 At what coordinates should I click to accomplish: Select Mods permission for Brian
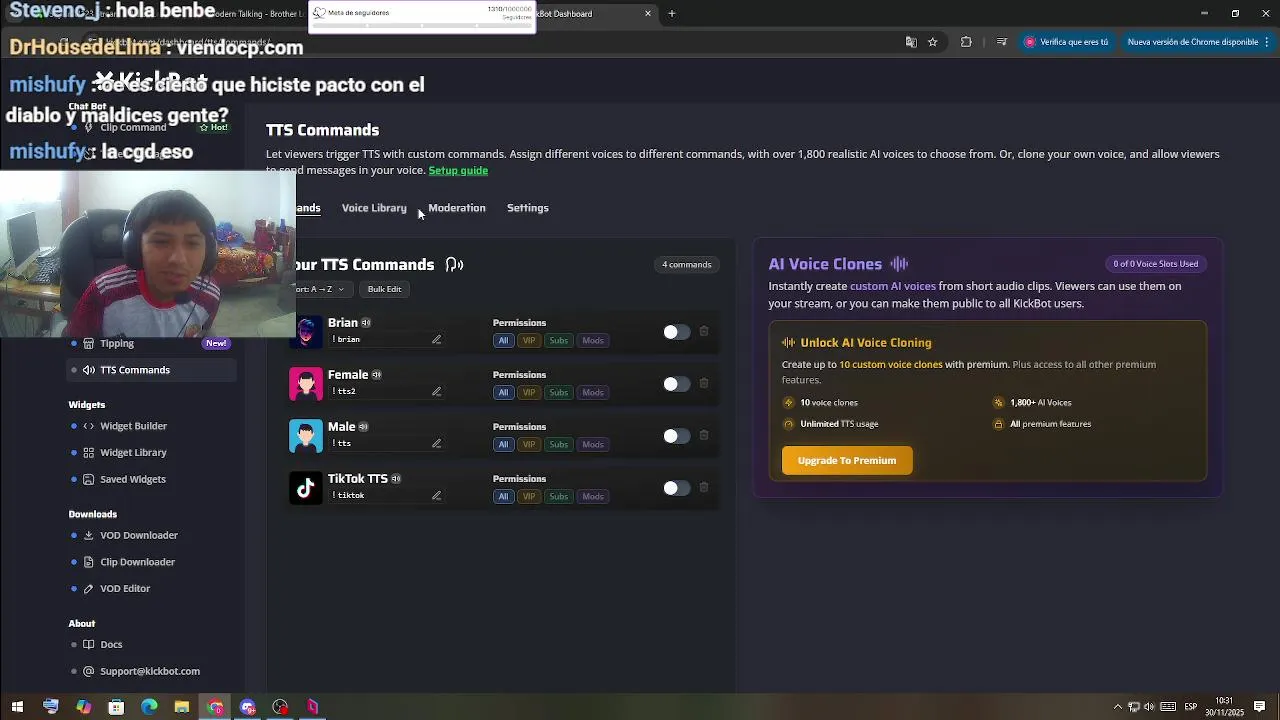593,341
